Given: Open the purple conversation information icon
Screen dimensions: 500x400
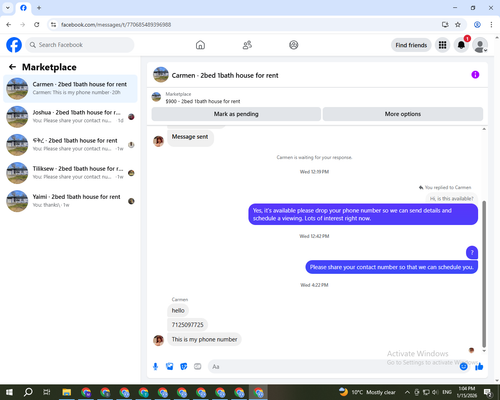Looking at the screenshot, I should coord(475,75).
